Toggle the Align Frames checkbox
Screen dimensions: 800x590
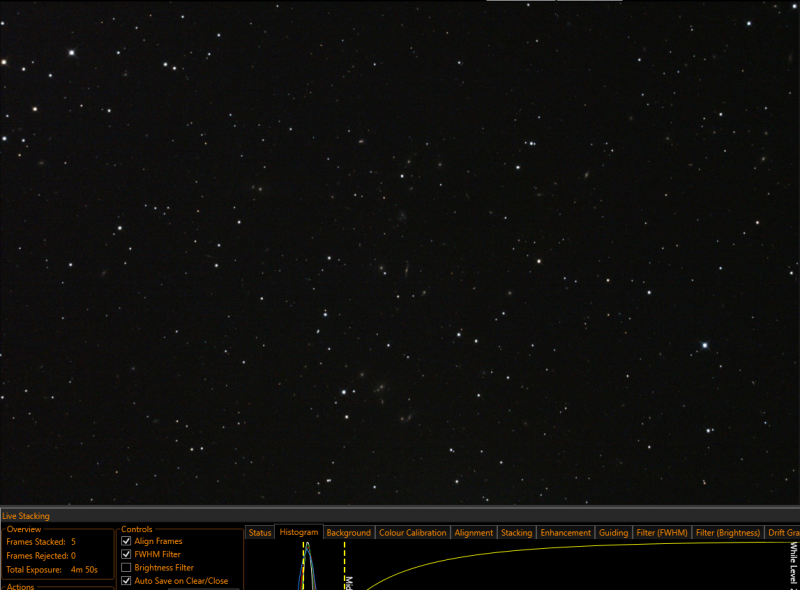(x=126, y=541)
